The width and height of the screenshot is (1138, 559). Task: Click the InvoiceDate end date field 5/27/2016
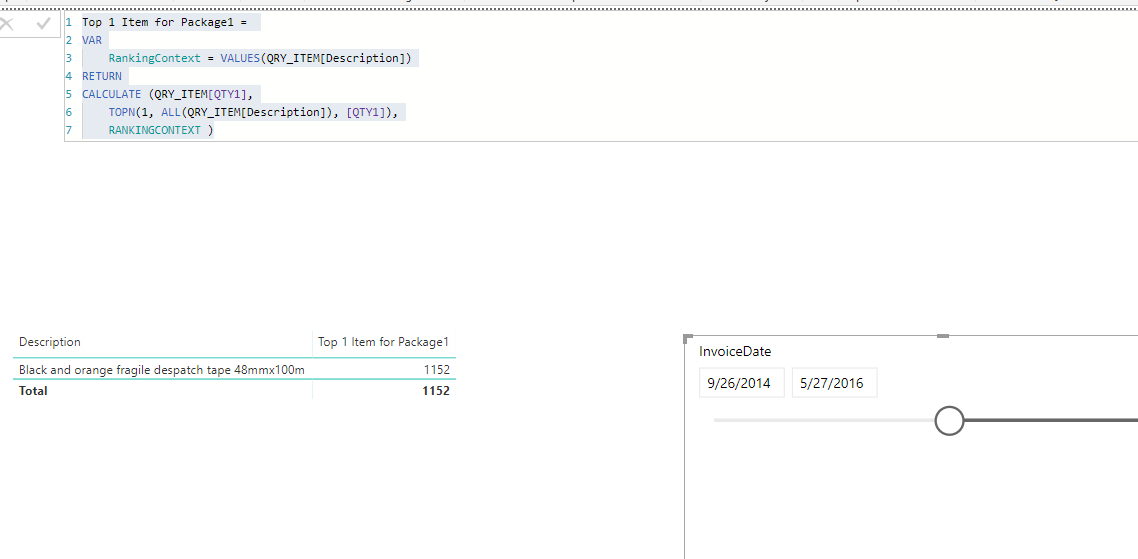pos(834,383)
